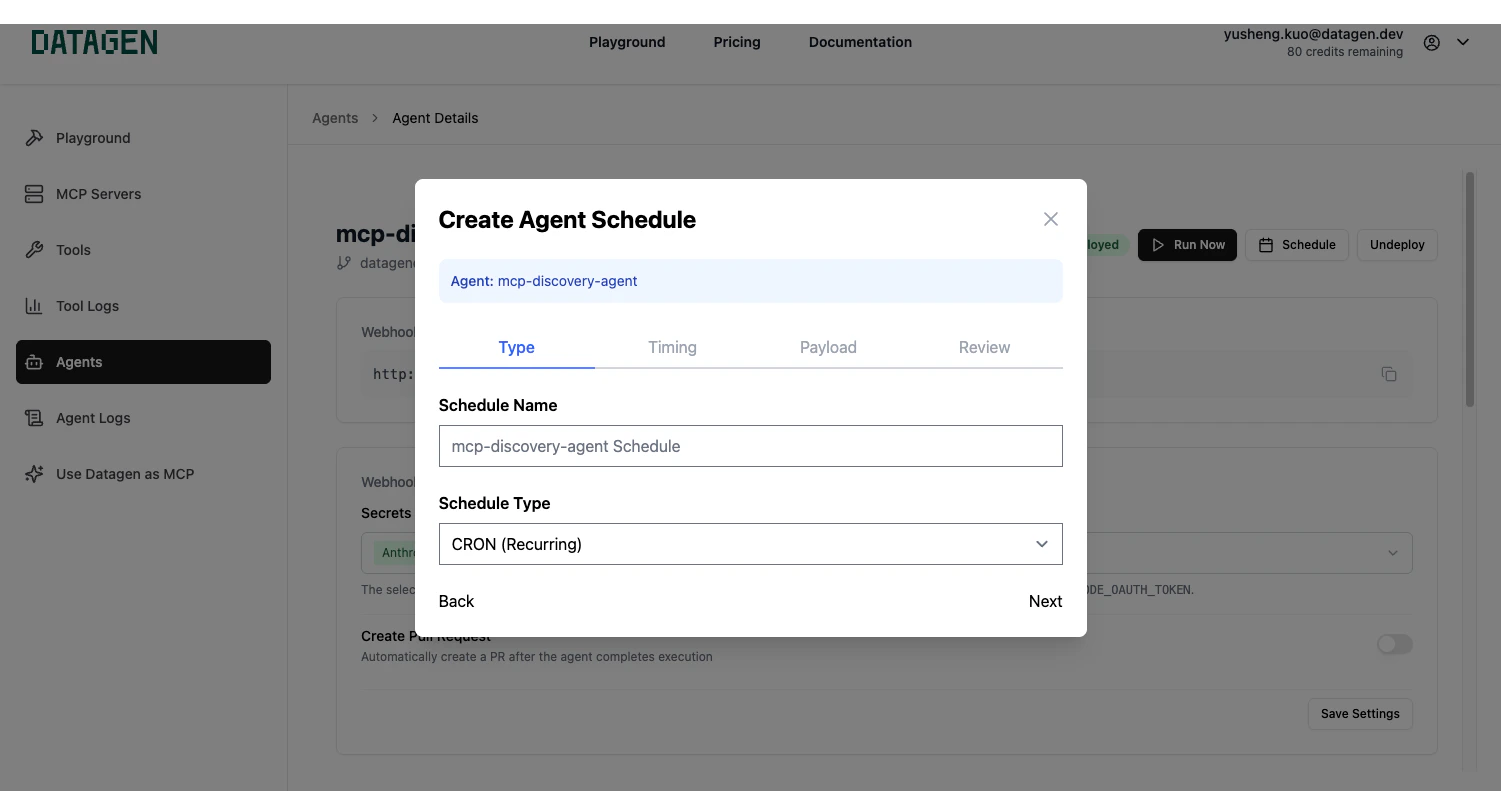Screen dimensions: 1501x791
Task: Click the DATAGEN logo in the header
Action: click(x=94, y=42)
